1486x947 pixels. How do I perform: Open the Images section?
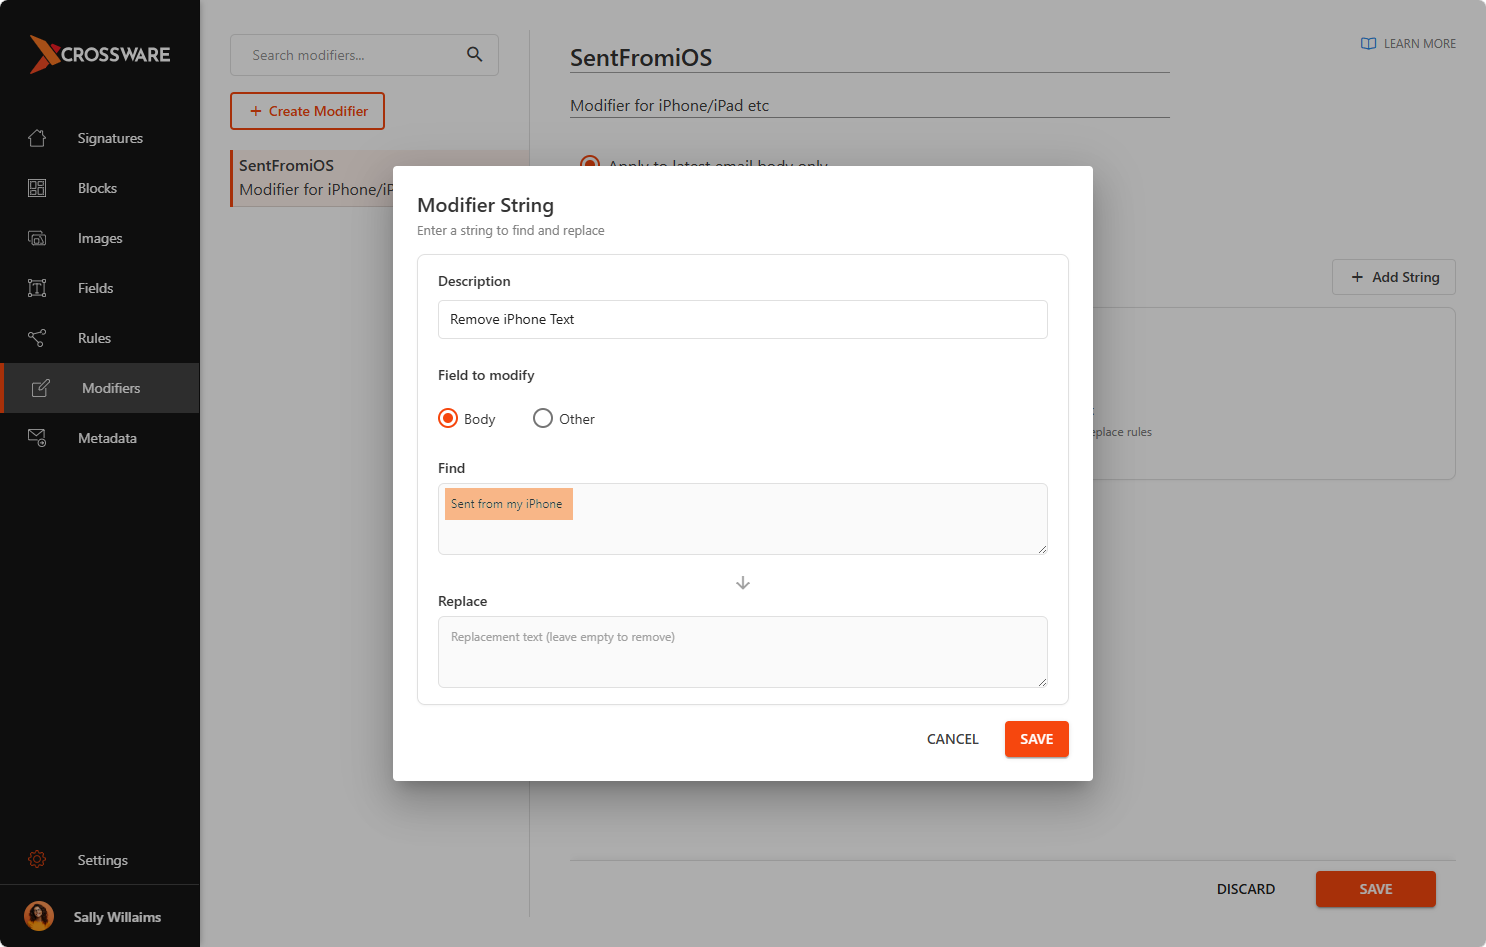100,238
